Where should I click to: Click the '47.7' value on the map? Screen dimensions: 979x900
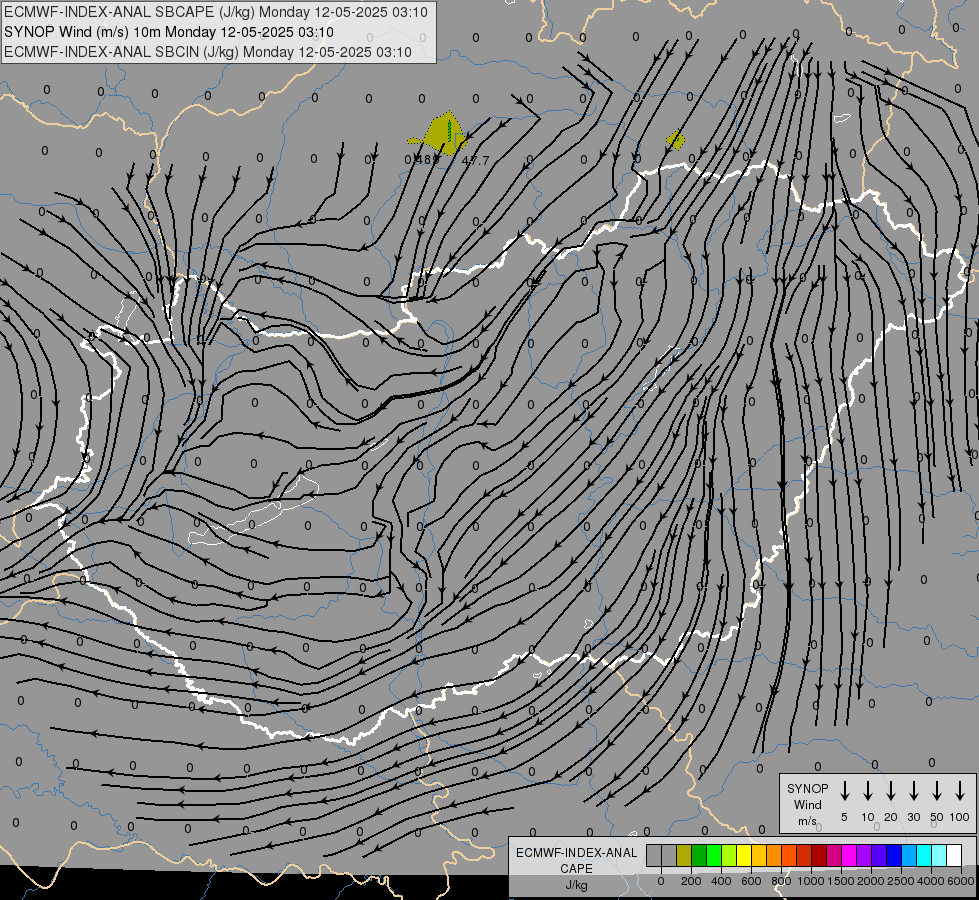(x=475, y=161)
